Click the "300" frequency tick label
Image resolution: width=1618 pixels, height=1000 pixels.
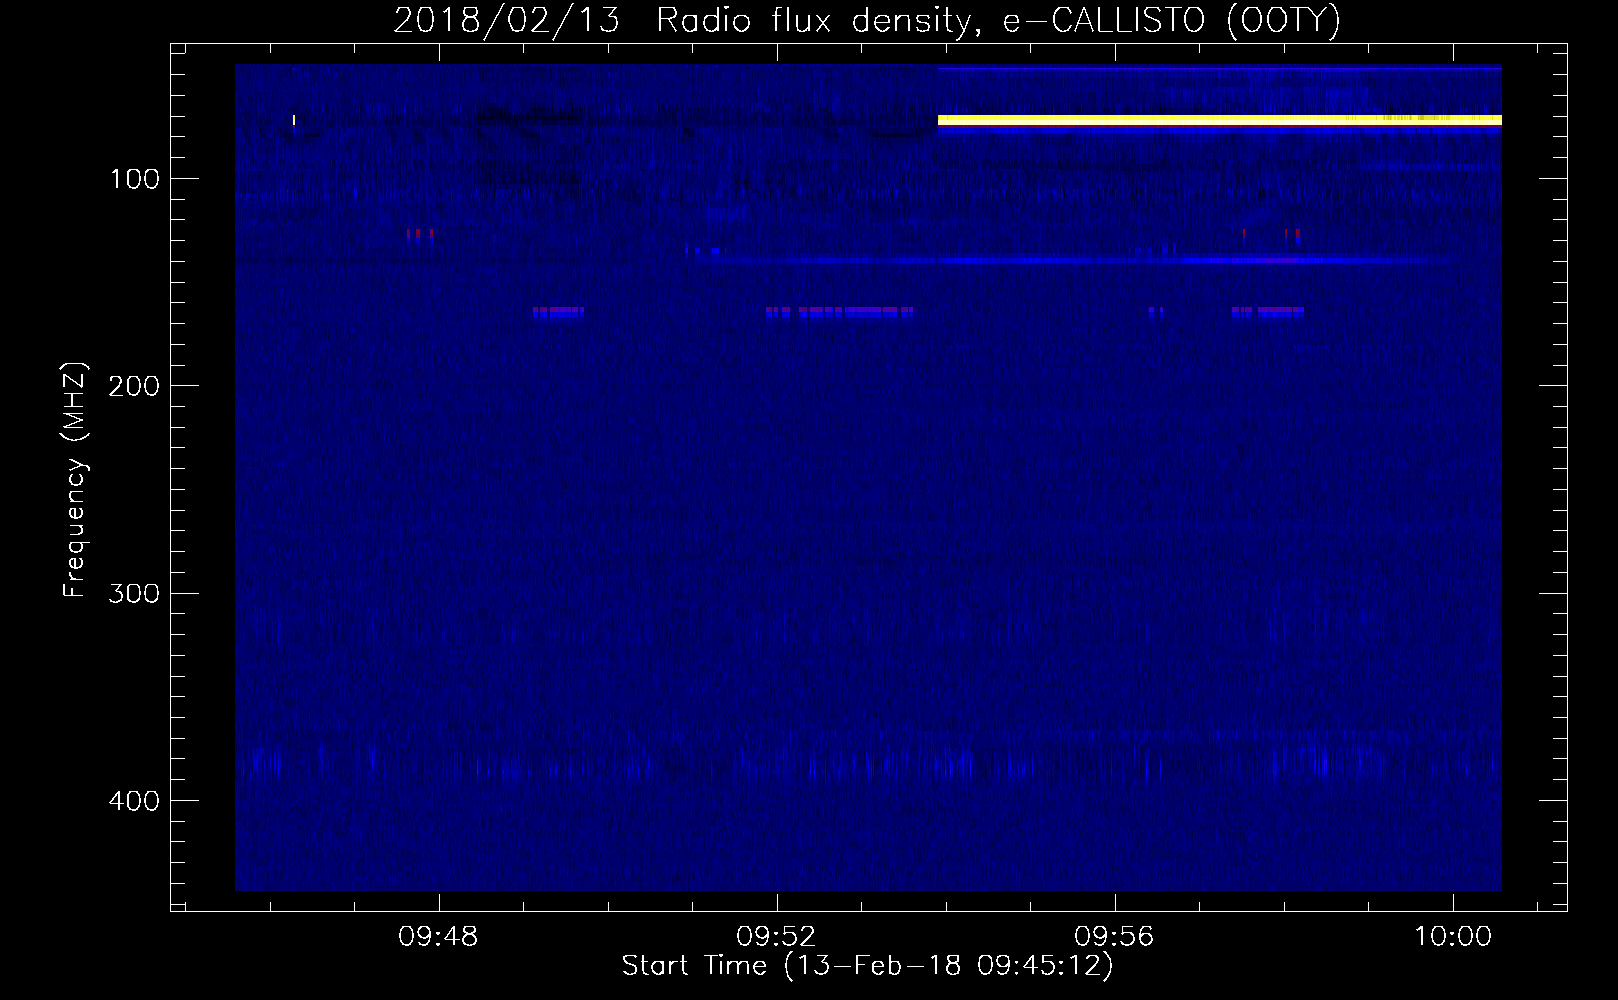point(134,594)
